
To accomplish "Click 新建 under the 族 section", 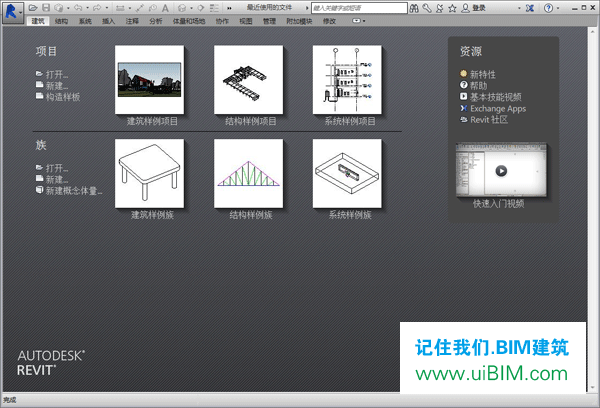I will (56, 179).
